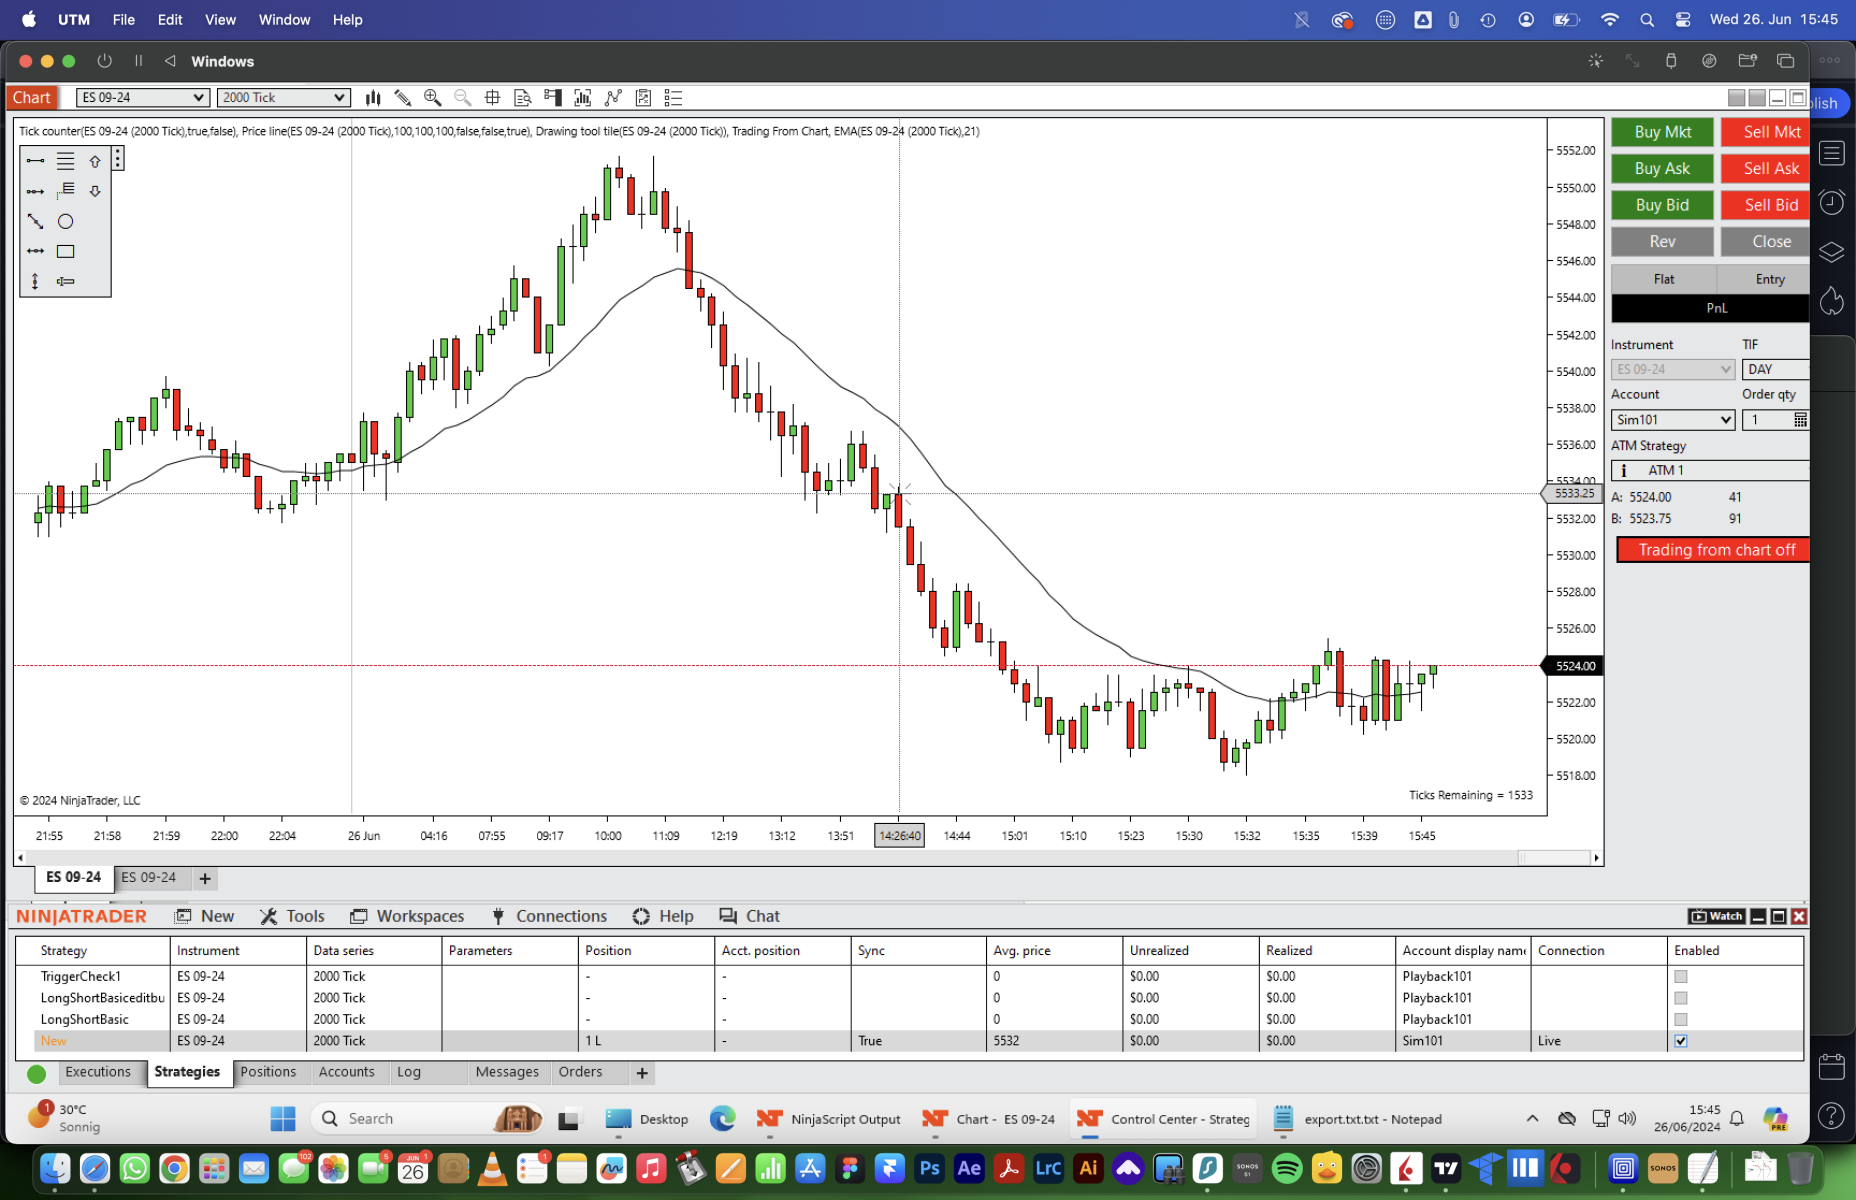
Task: Open the New menu in Control Center
Action: (205, 916)
